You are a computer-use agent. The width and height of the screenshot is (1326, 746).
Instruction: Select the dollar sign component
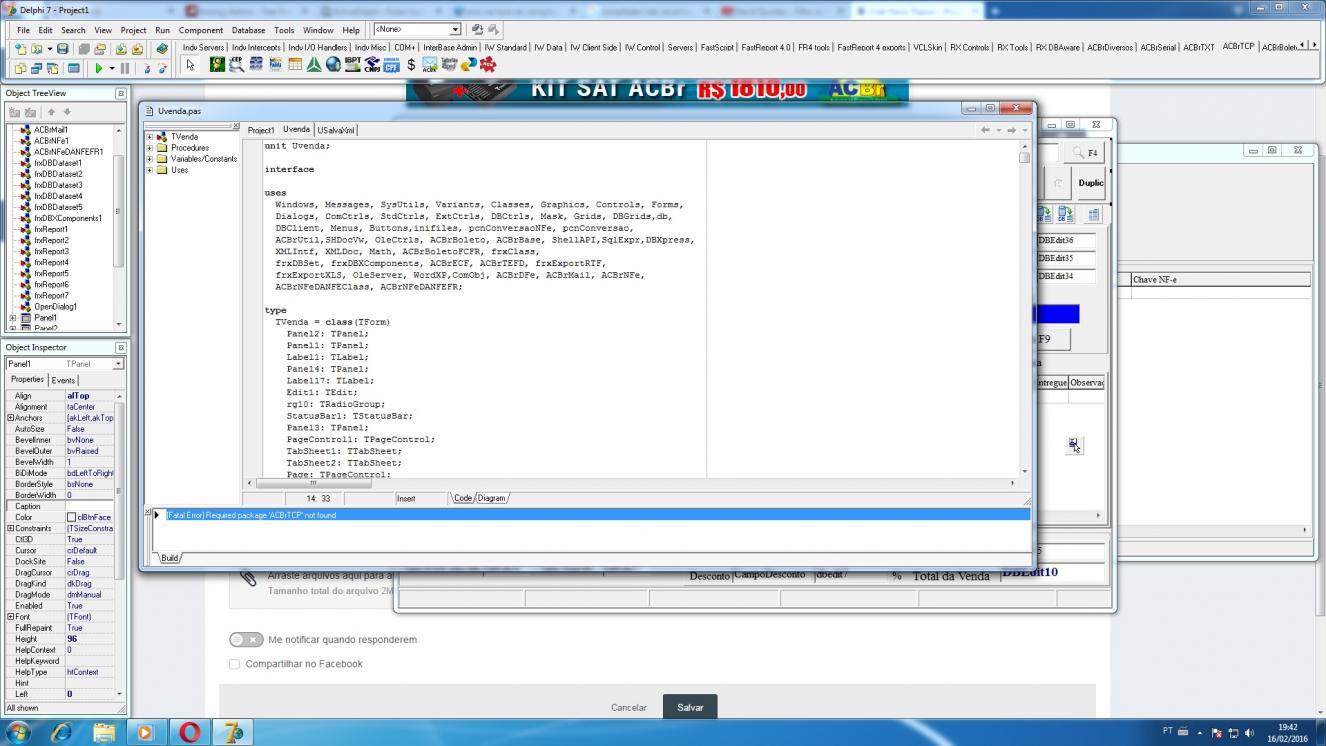point(411,65)
